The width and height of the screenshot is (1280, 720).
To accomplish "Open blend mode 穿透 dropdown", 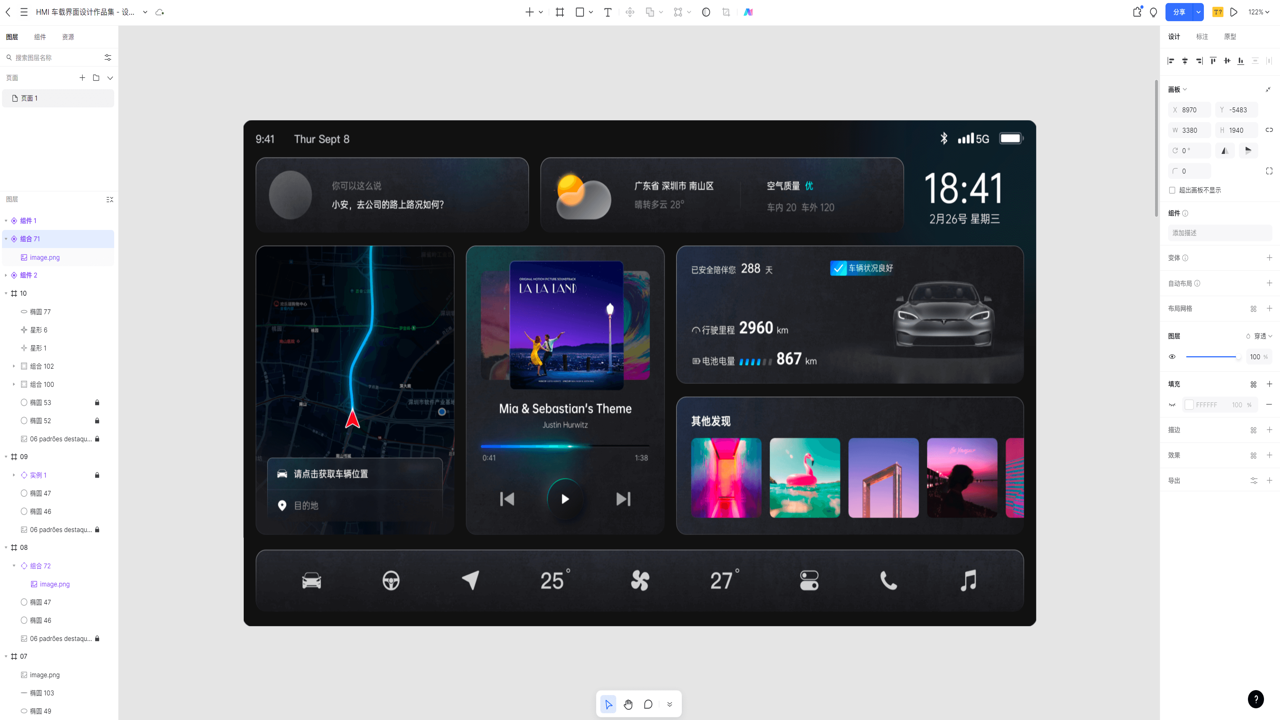I will click(1263, 336).
